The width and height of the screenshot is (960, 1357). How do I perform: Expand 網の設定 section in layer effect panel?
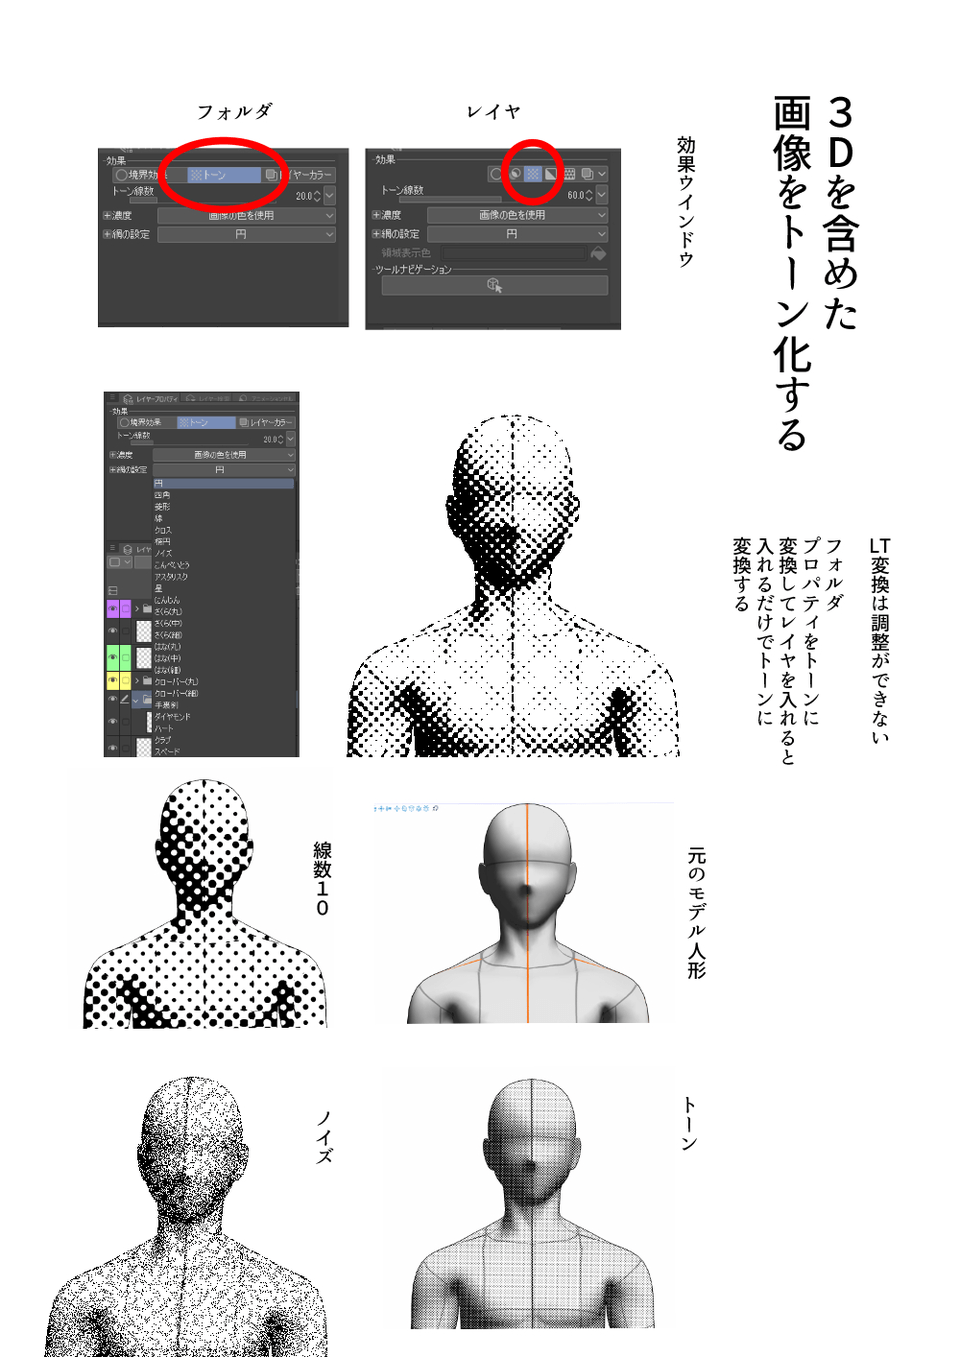pos(376,234)
